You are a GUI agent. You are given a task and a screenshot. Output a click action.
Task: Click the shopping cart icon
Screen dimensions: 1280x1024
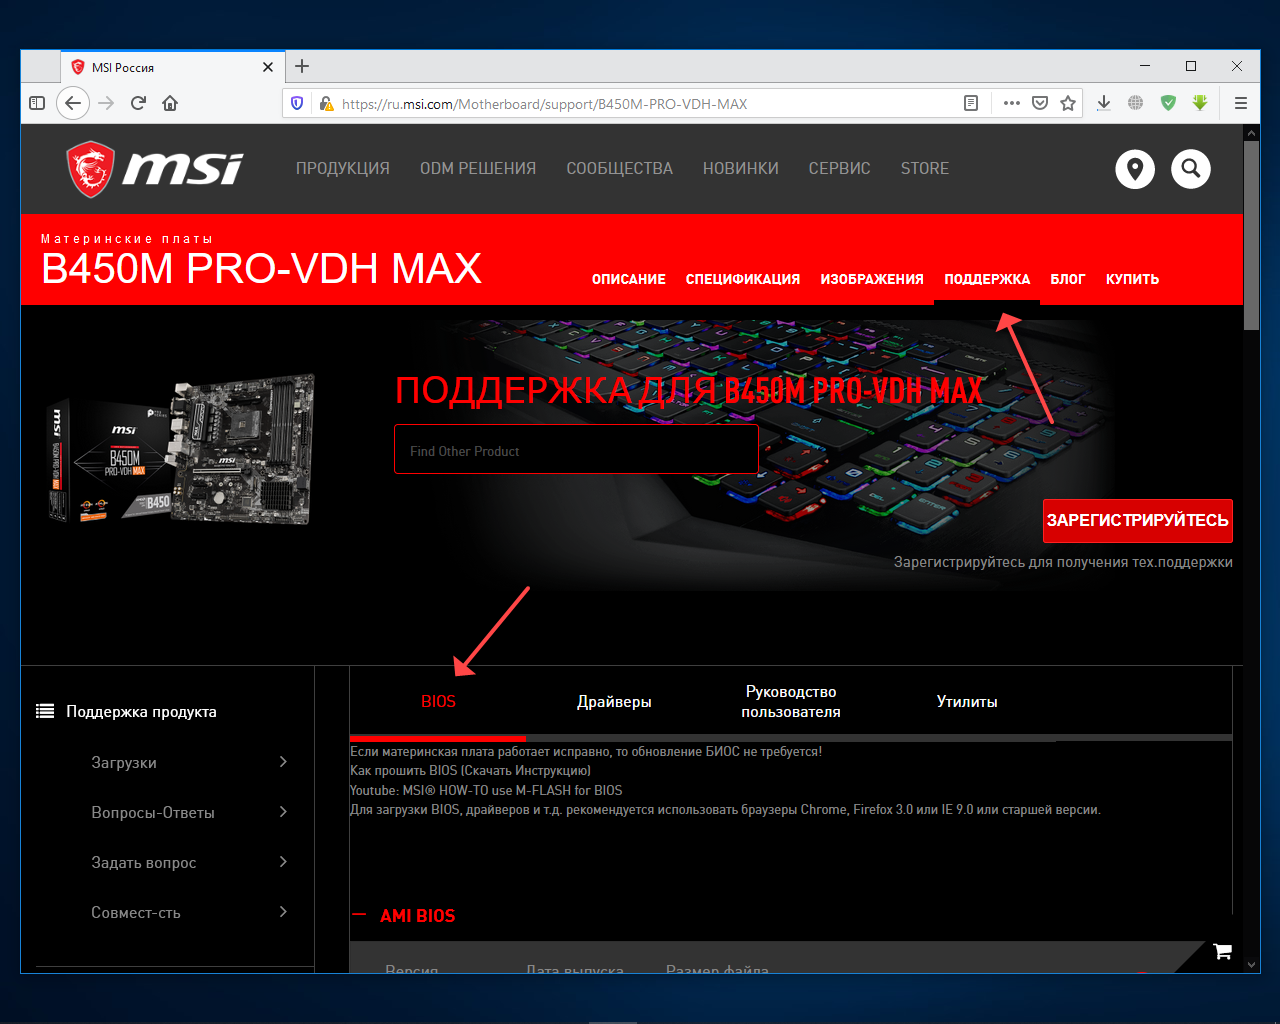point(1222,951)
